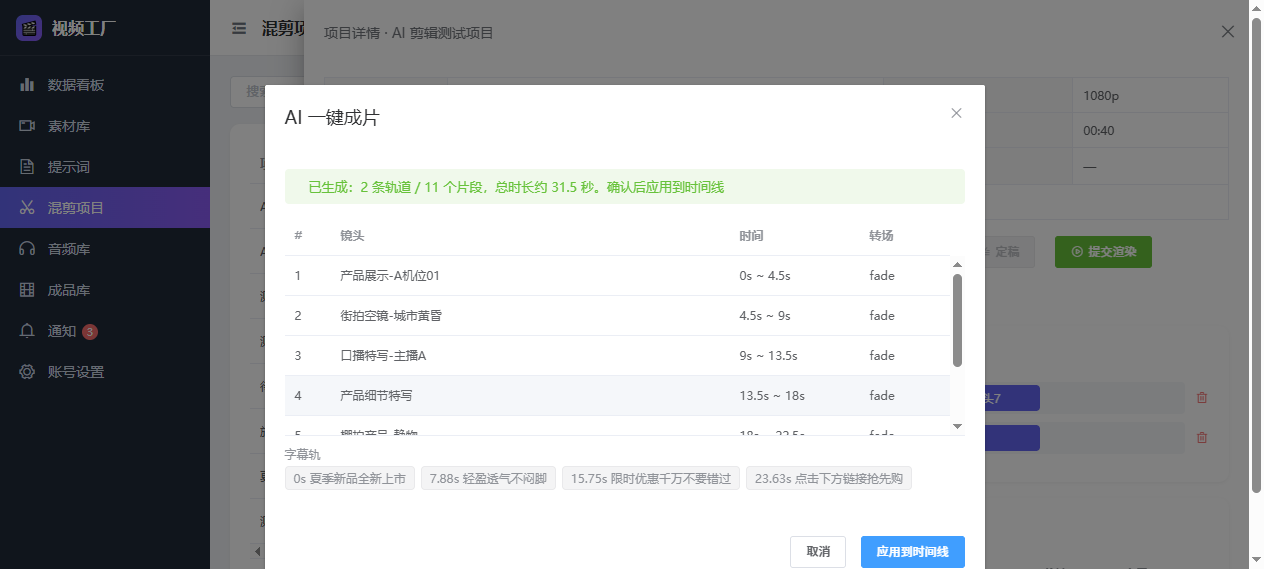This screenshot has width=1264, height=569.
Task: Open 成品库 in the sidebar
Action: pos(105,290)
